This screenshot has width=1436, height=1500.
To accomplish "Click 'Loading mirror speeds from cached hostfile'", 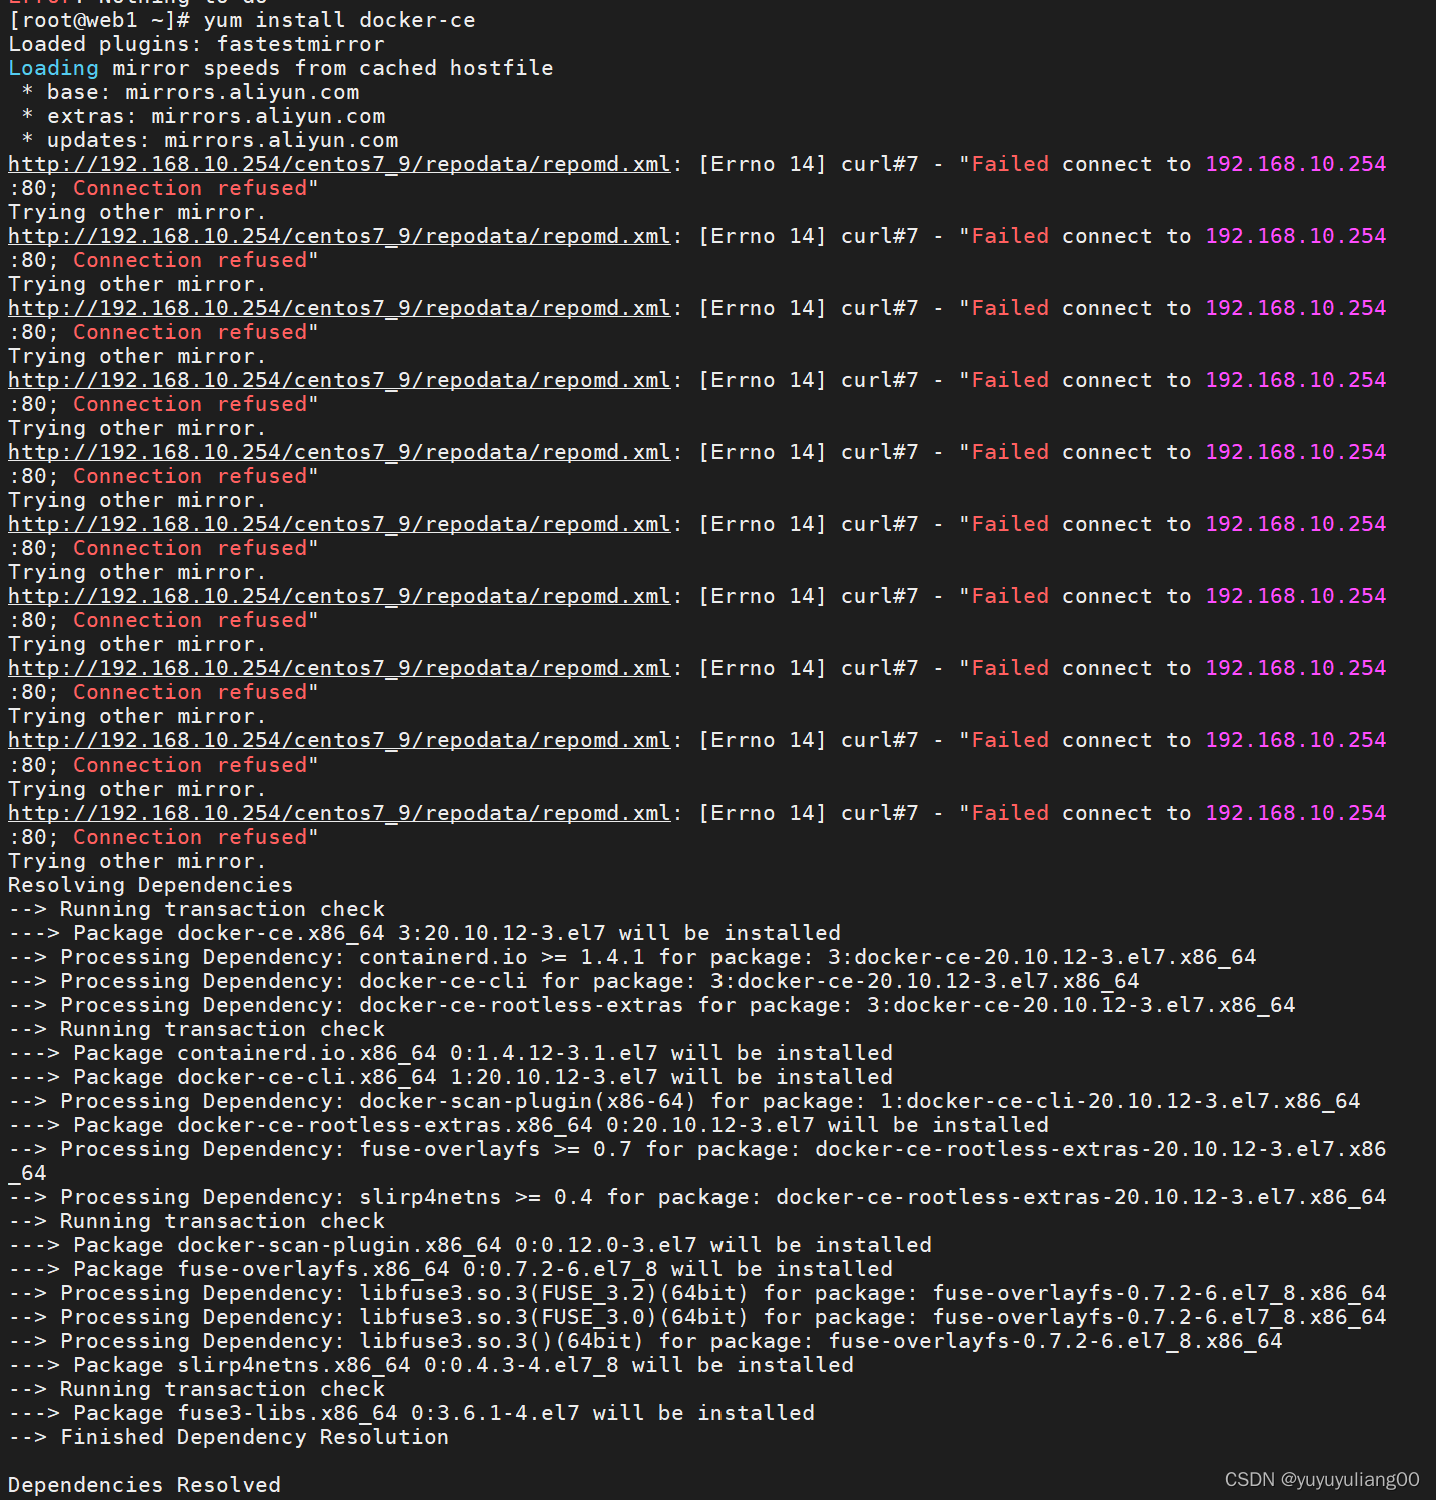I will click(280, 68).
